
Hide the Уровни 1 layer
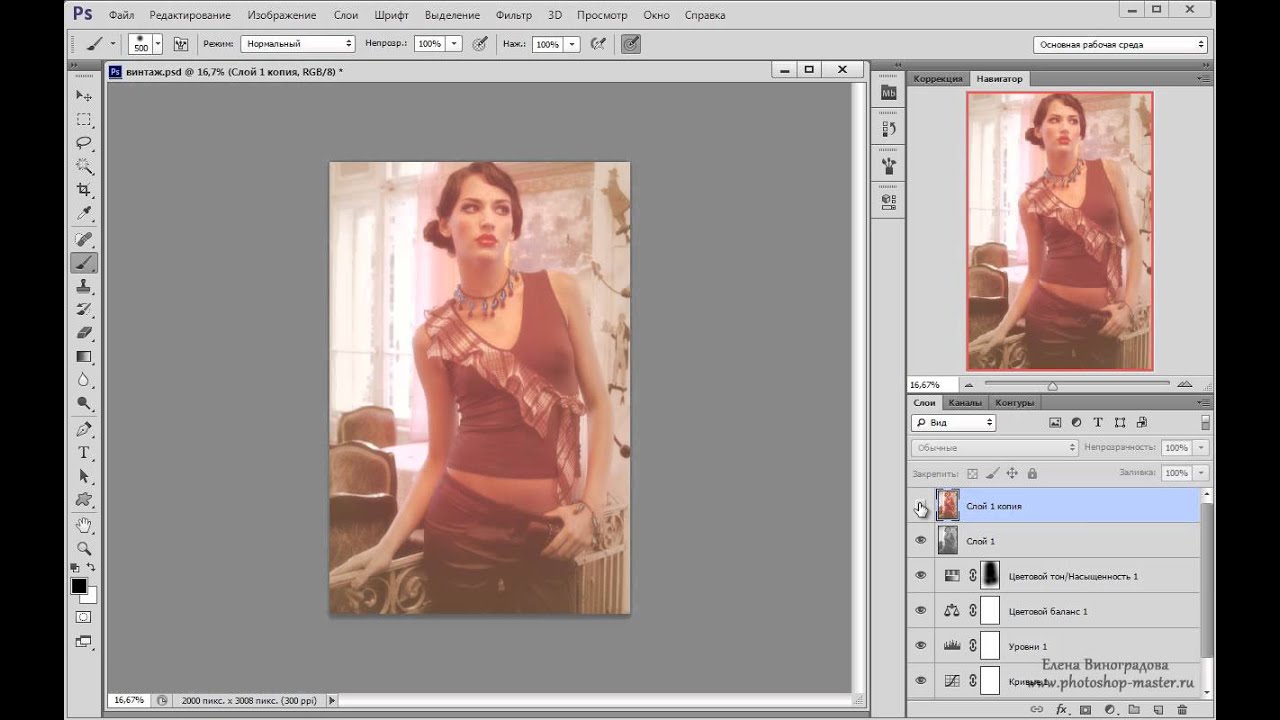(x=921, y=646)
